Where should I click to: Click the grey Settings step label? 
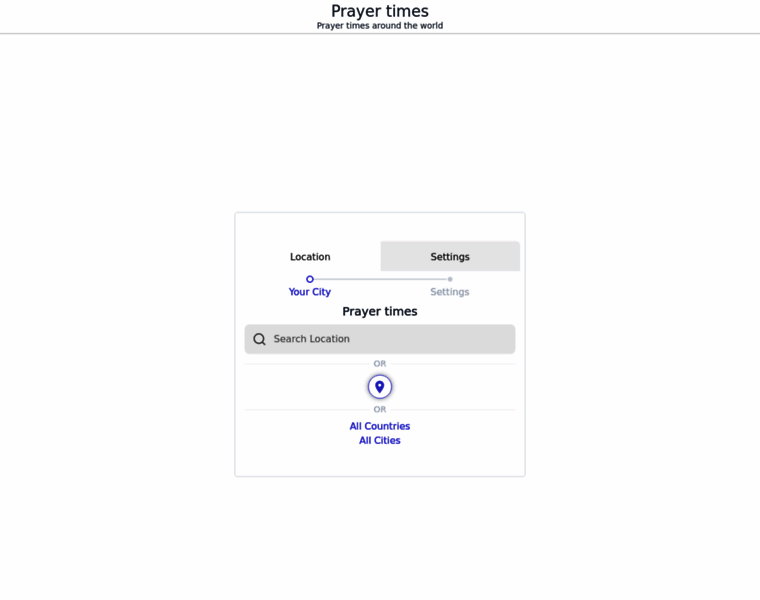point(450,292)
